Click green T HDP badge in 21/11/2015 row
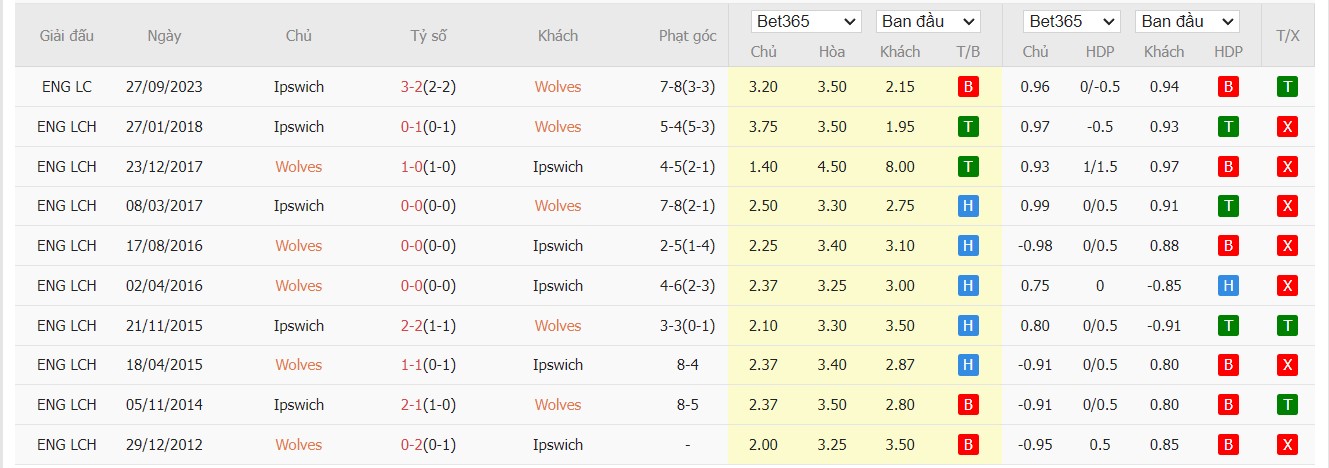The width and height of the screenshot is (1329, 468). pos(1228,325)
